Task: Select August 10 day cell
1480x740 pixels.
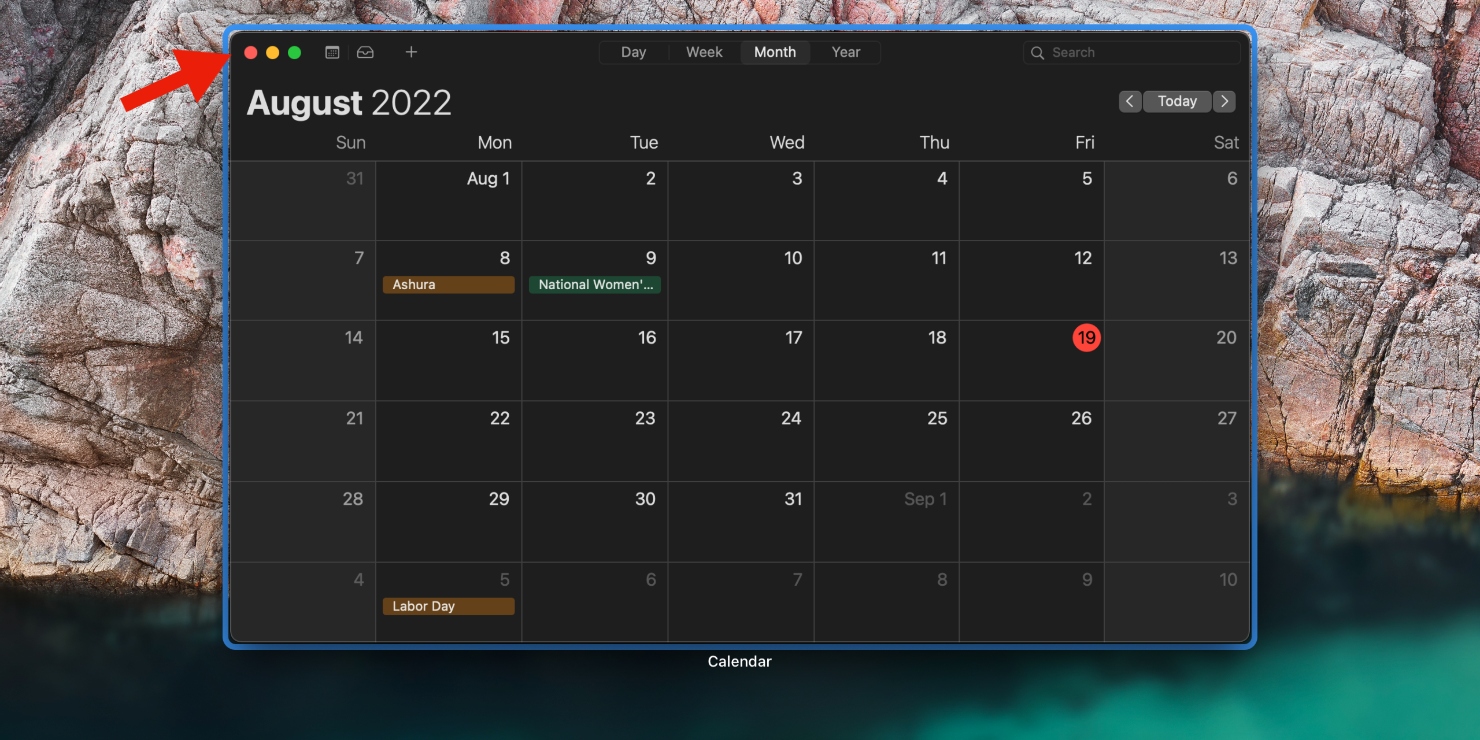Action: pos(741,281)
